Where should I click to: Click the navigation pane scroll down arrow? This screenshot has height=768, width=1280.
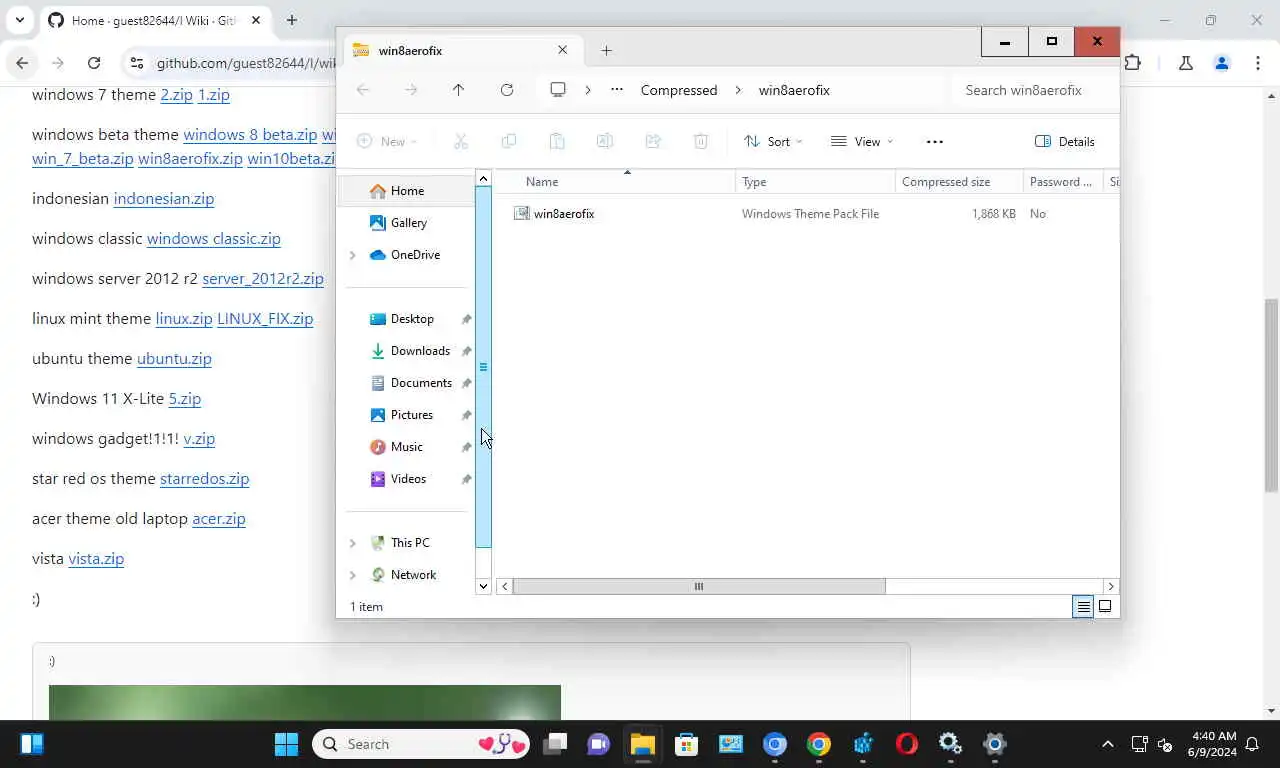tap(483, 586)
